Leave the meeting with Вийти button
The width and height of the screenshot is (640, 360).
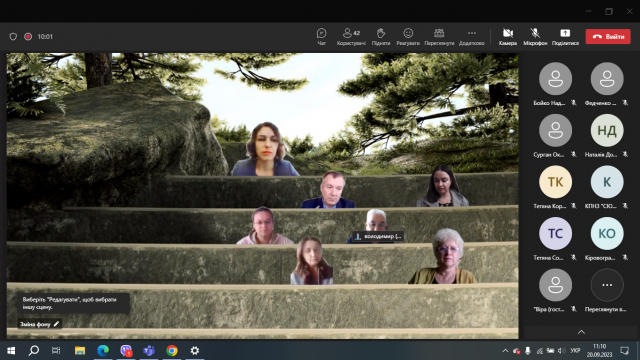608,36
